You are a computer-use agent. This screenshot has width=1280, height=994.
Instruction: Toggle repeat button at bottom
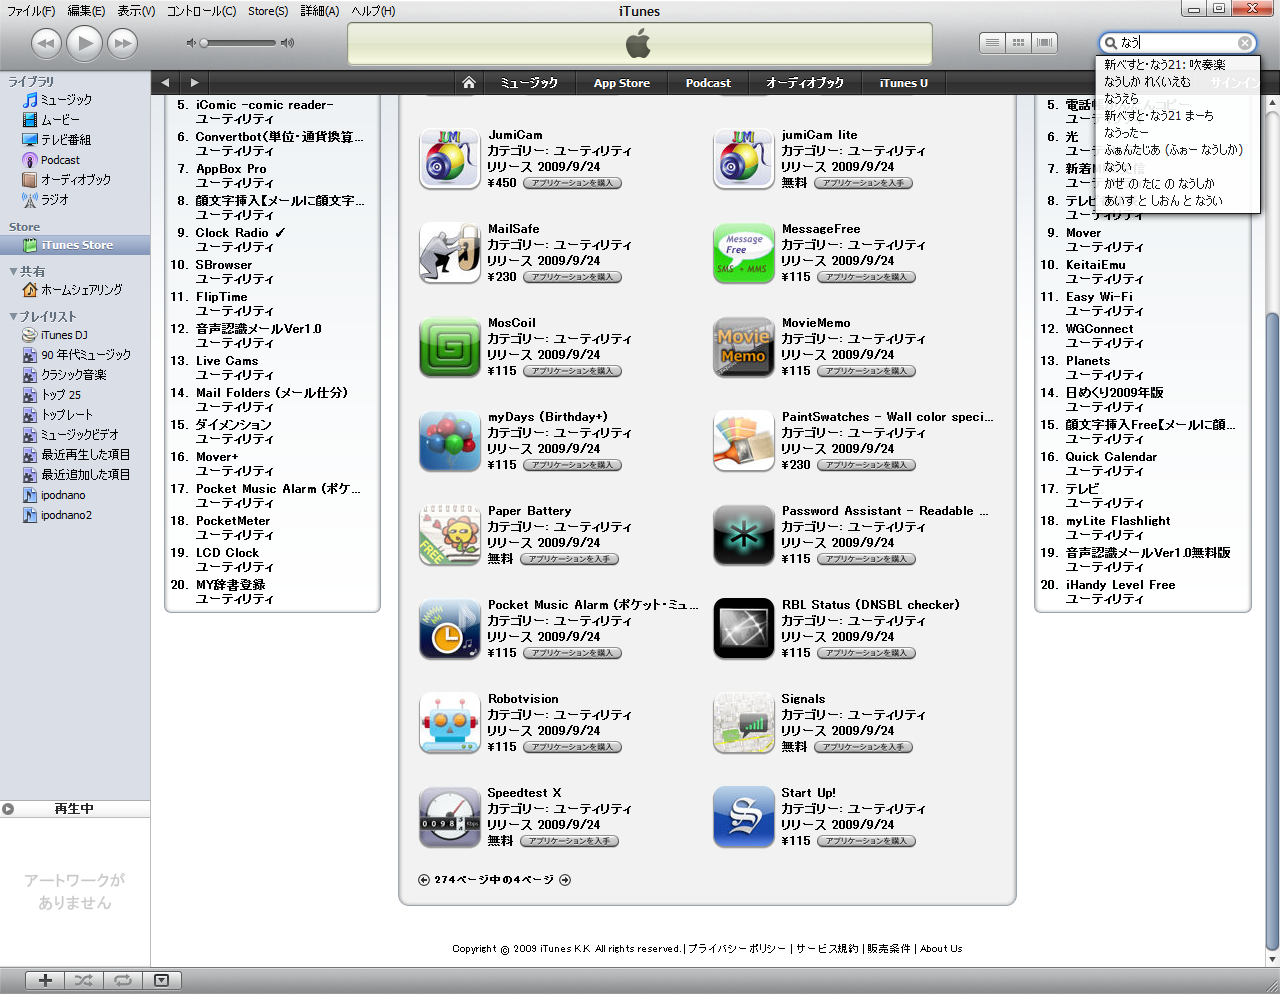123,980
